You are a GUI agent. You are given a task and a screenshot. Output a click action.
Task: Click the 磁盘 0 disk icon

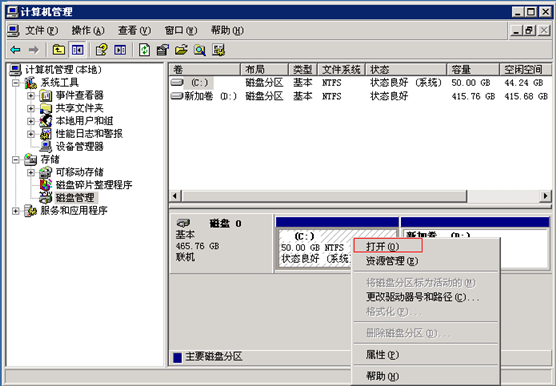click(x=183, y=223)
